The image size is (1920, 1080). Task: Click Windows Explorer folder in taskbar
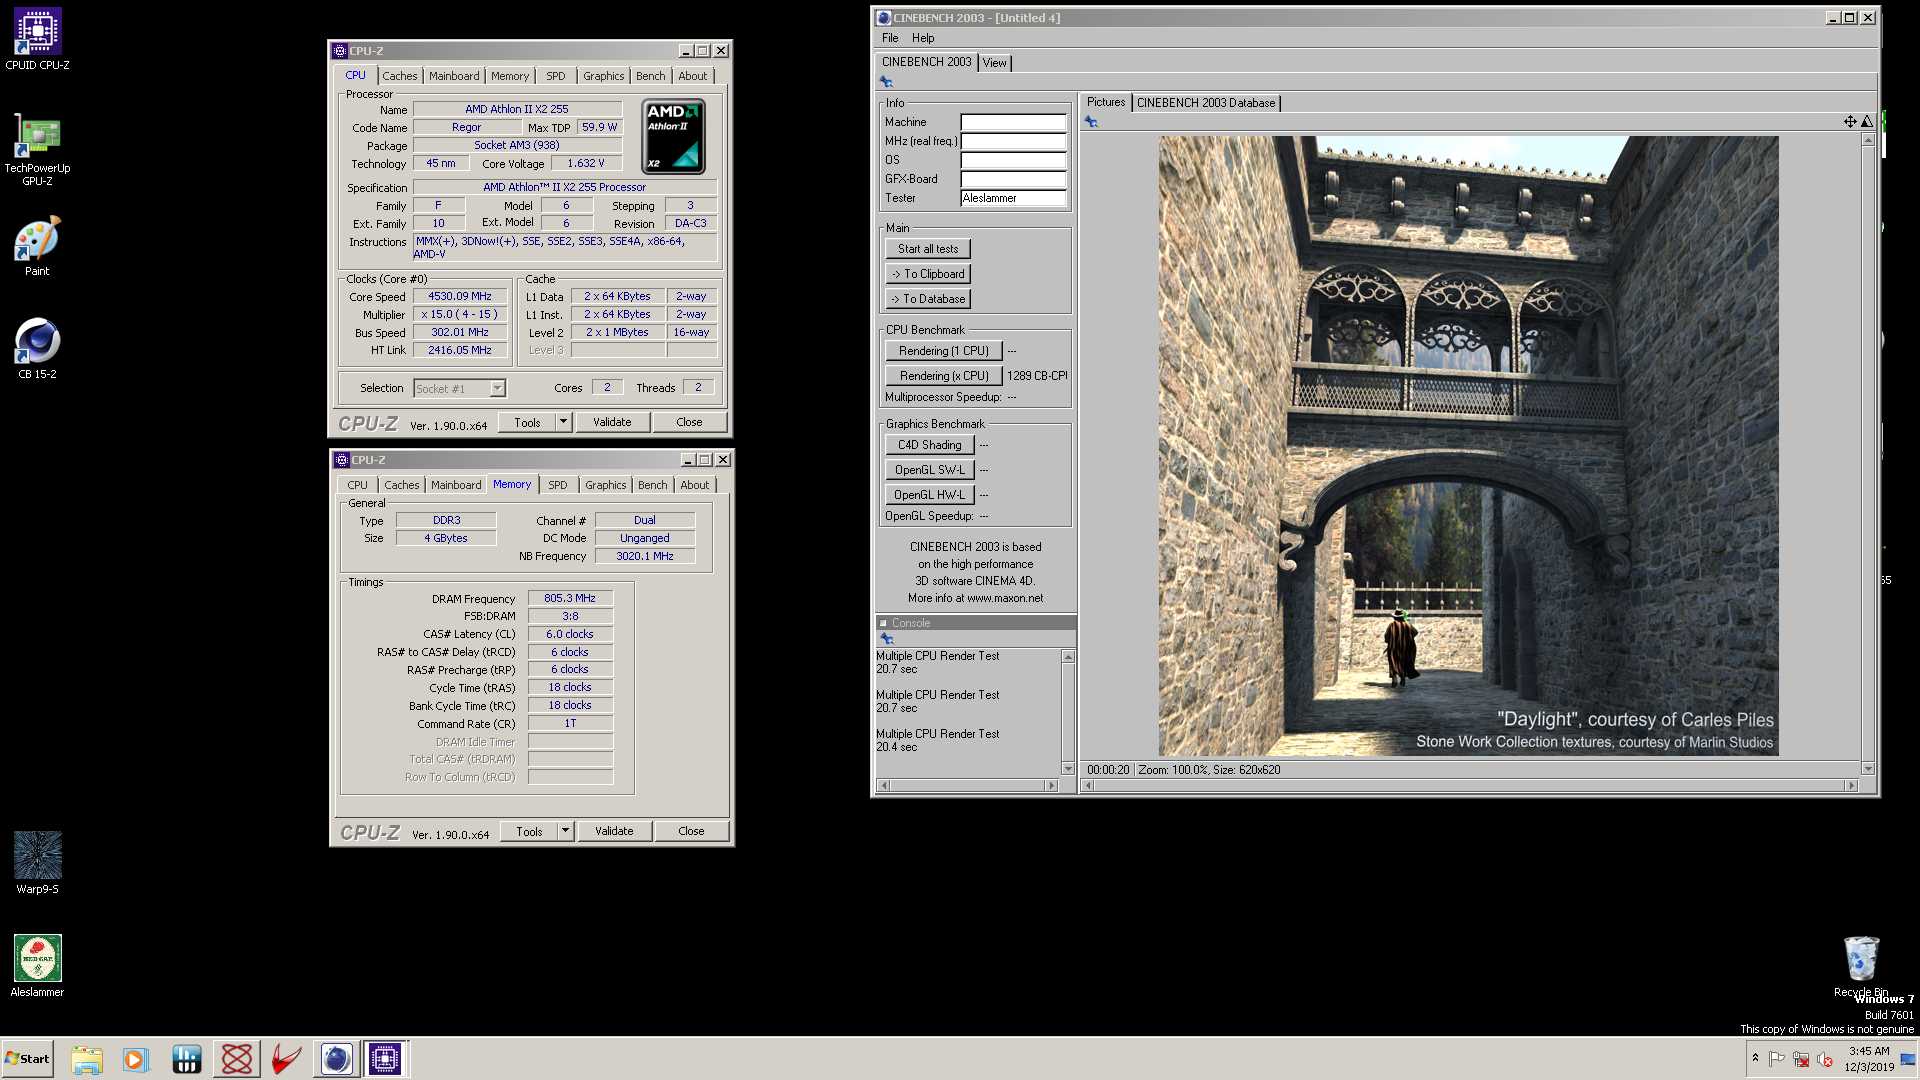(87, 1059)
